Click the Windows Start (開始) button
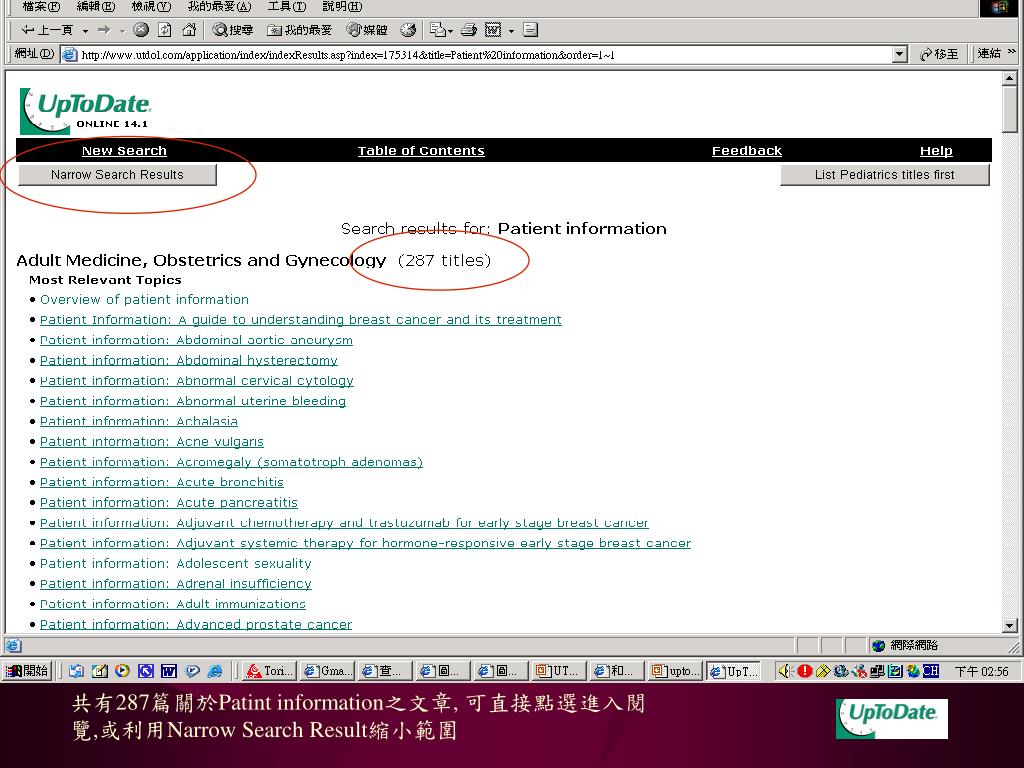The image size is (1024, 768). tap(27, 671)
